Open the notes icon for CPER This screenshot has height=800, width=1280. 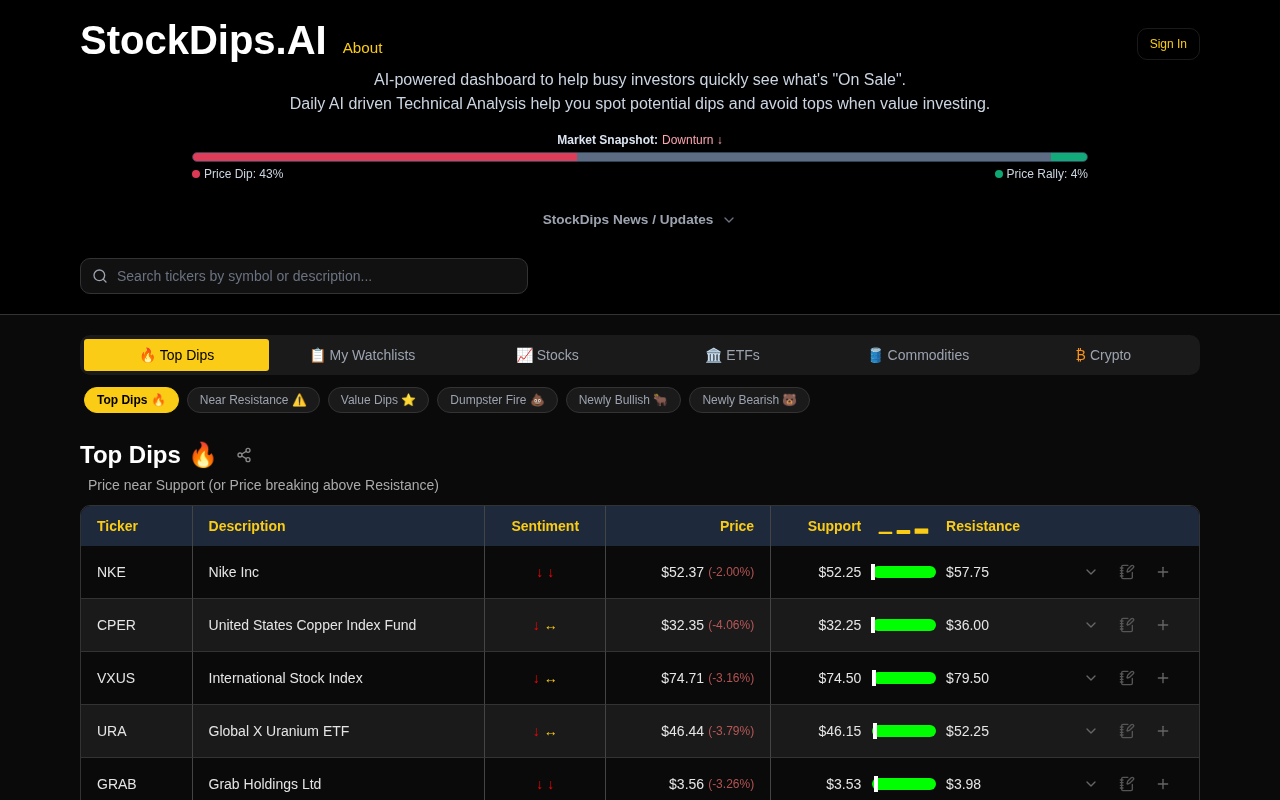(x=1127, y=625)
